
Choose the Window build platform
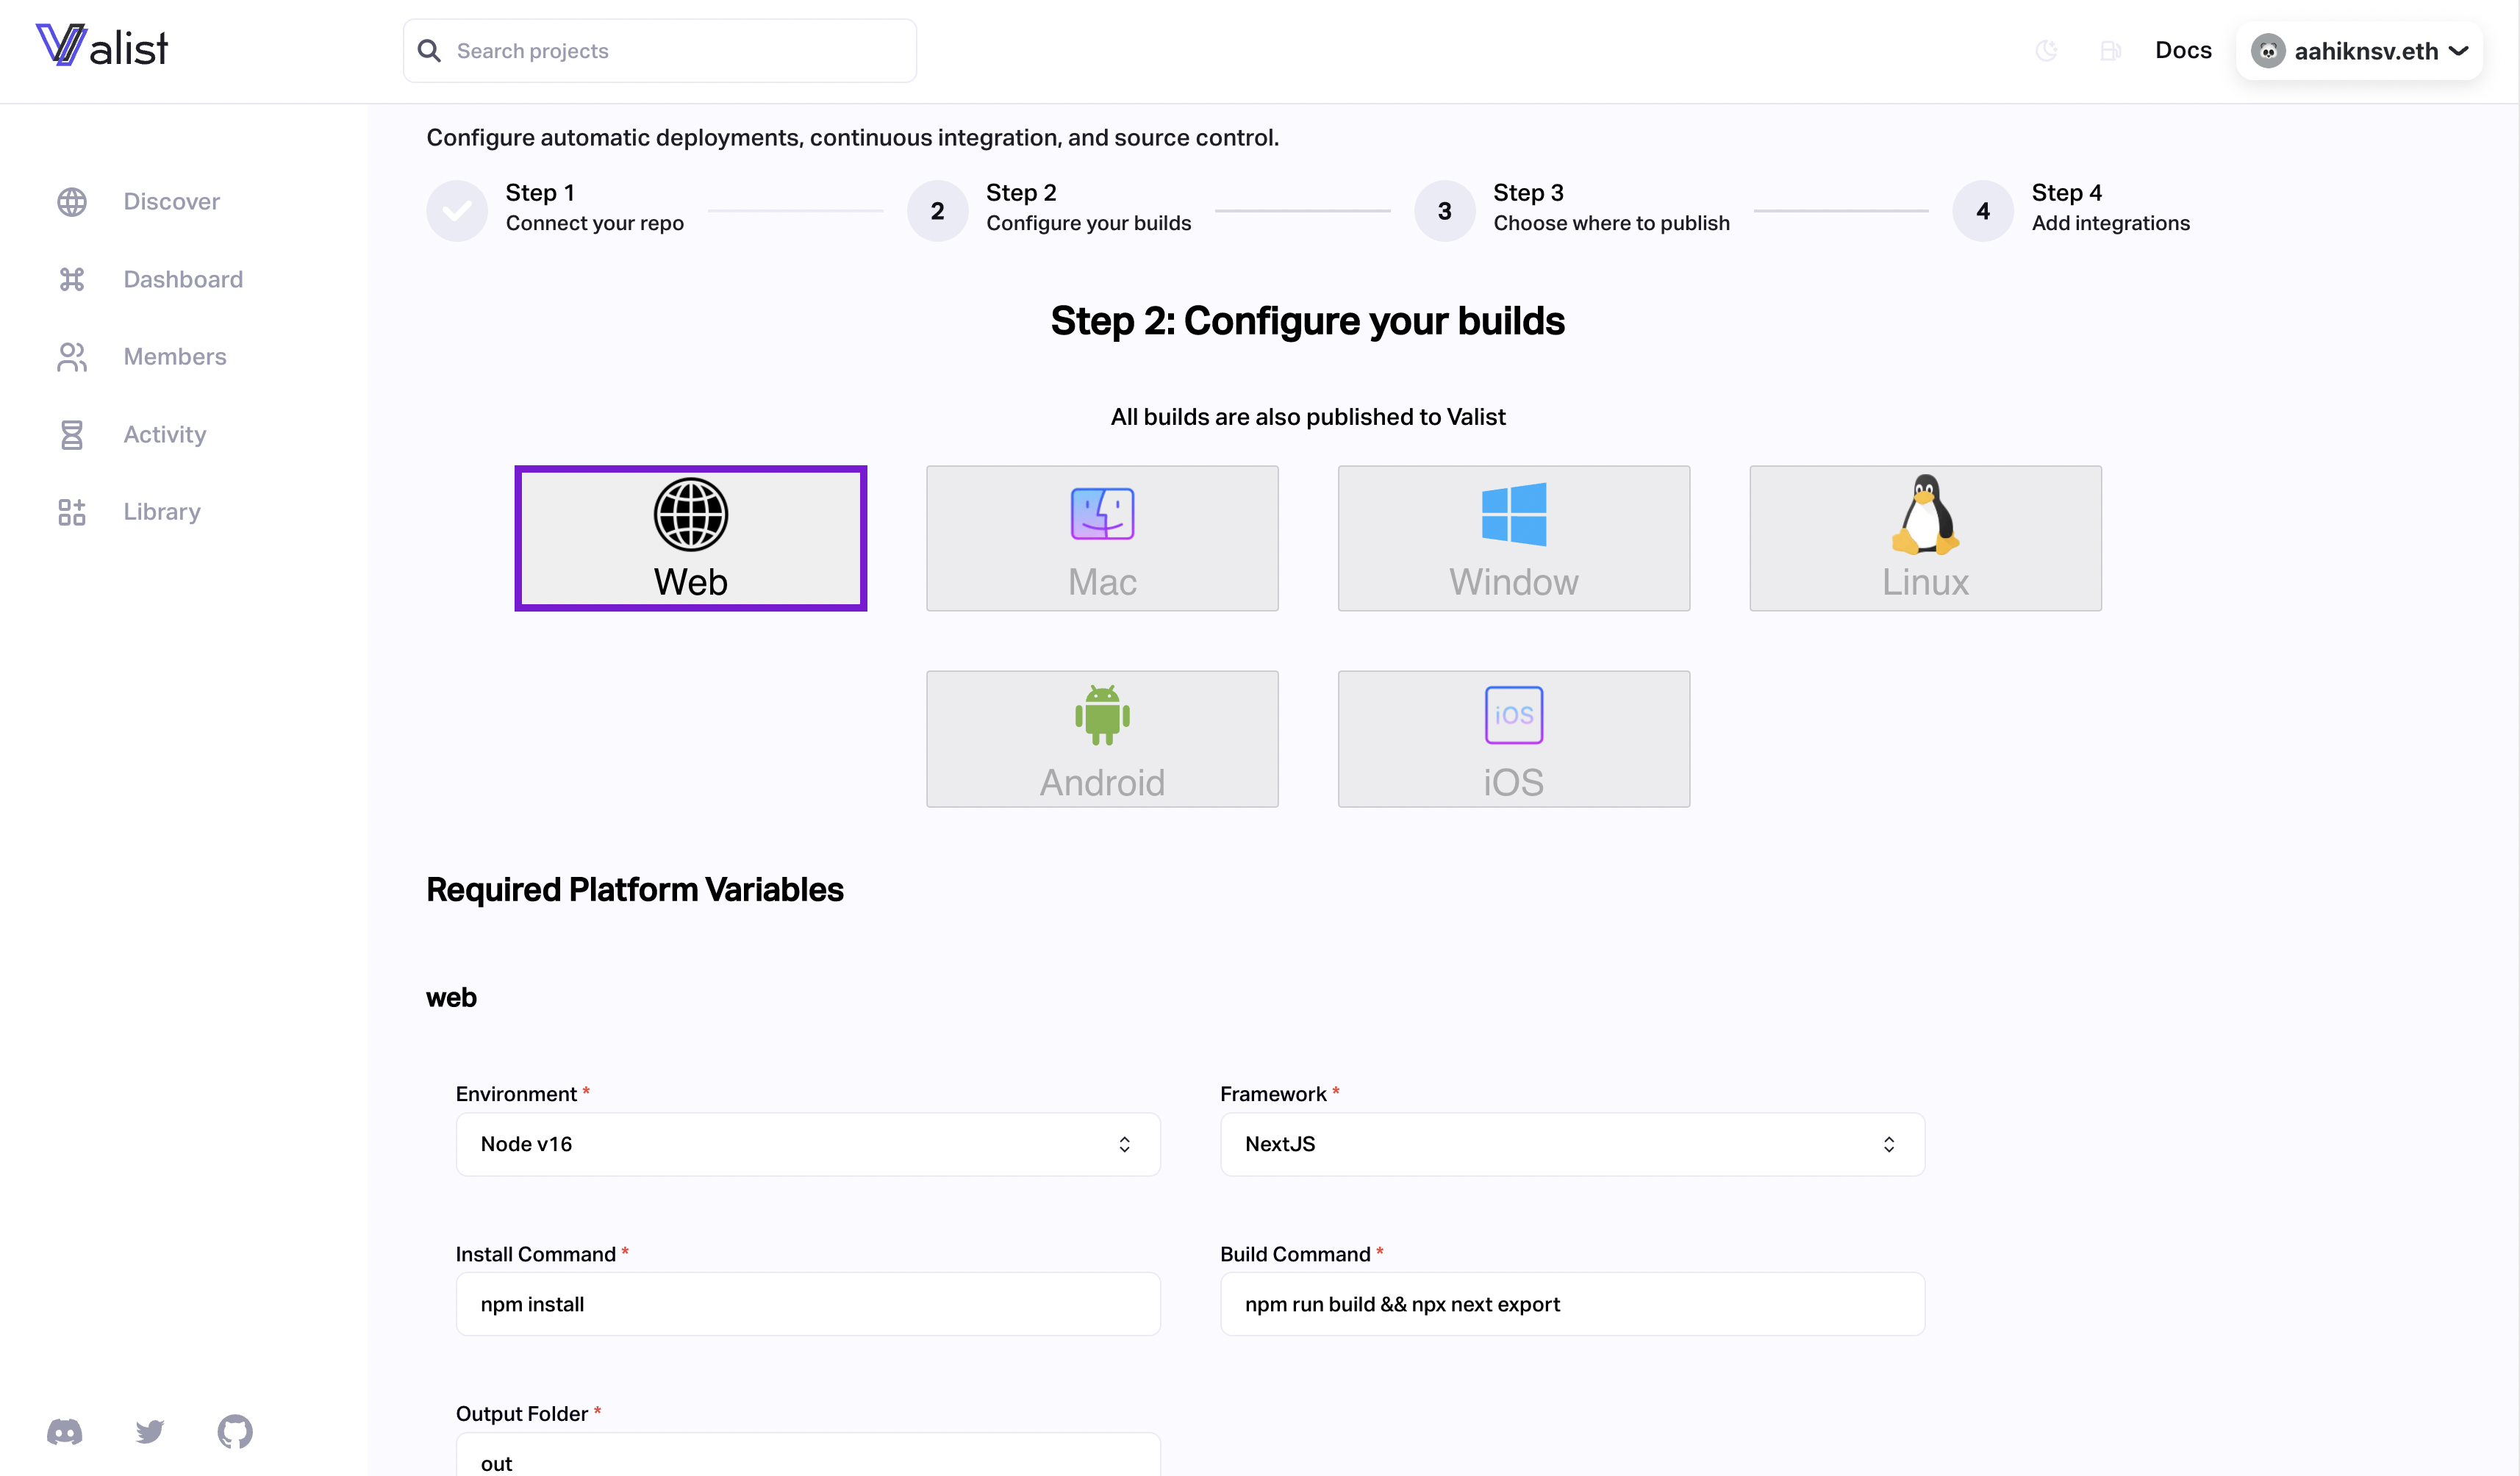point(1513,538)
